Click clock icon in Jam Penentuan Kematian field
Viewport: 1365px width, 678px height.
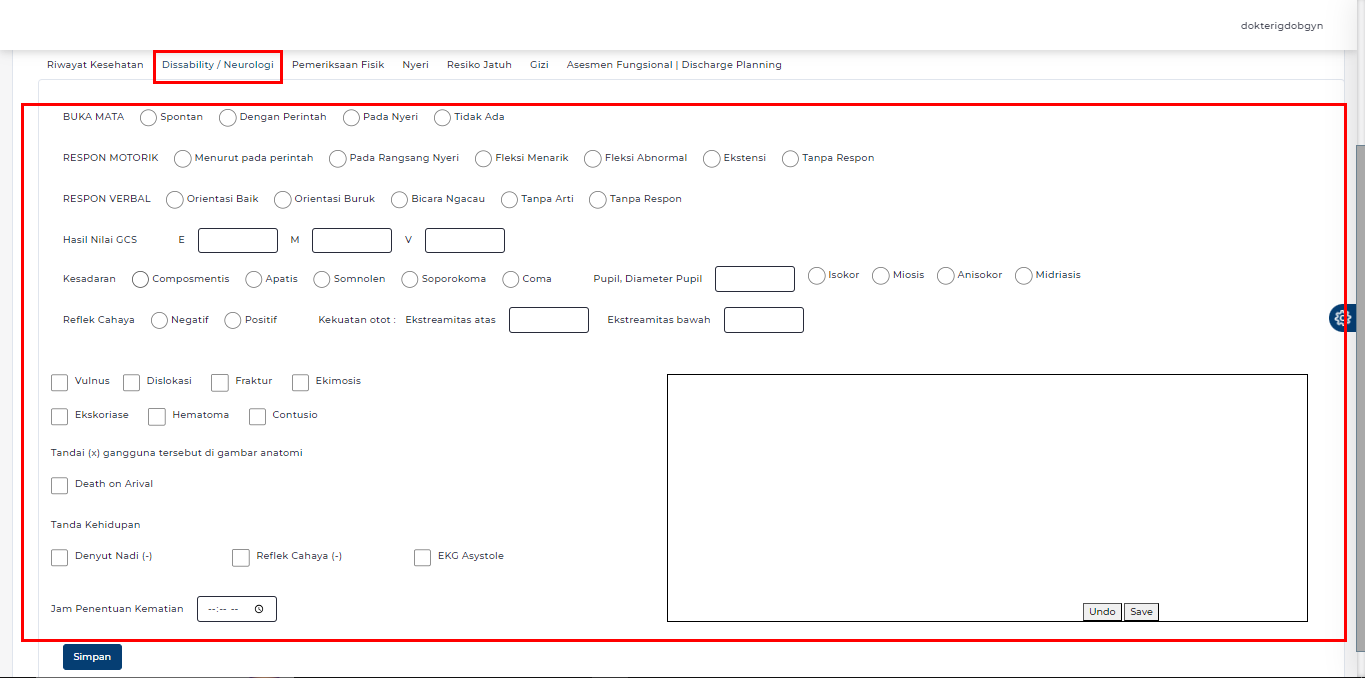pos(259,609)
